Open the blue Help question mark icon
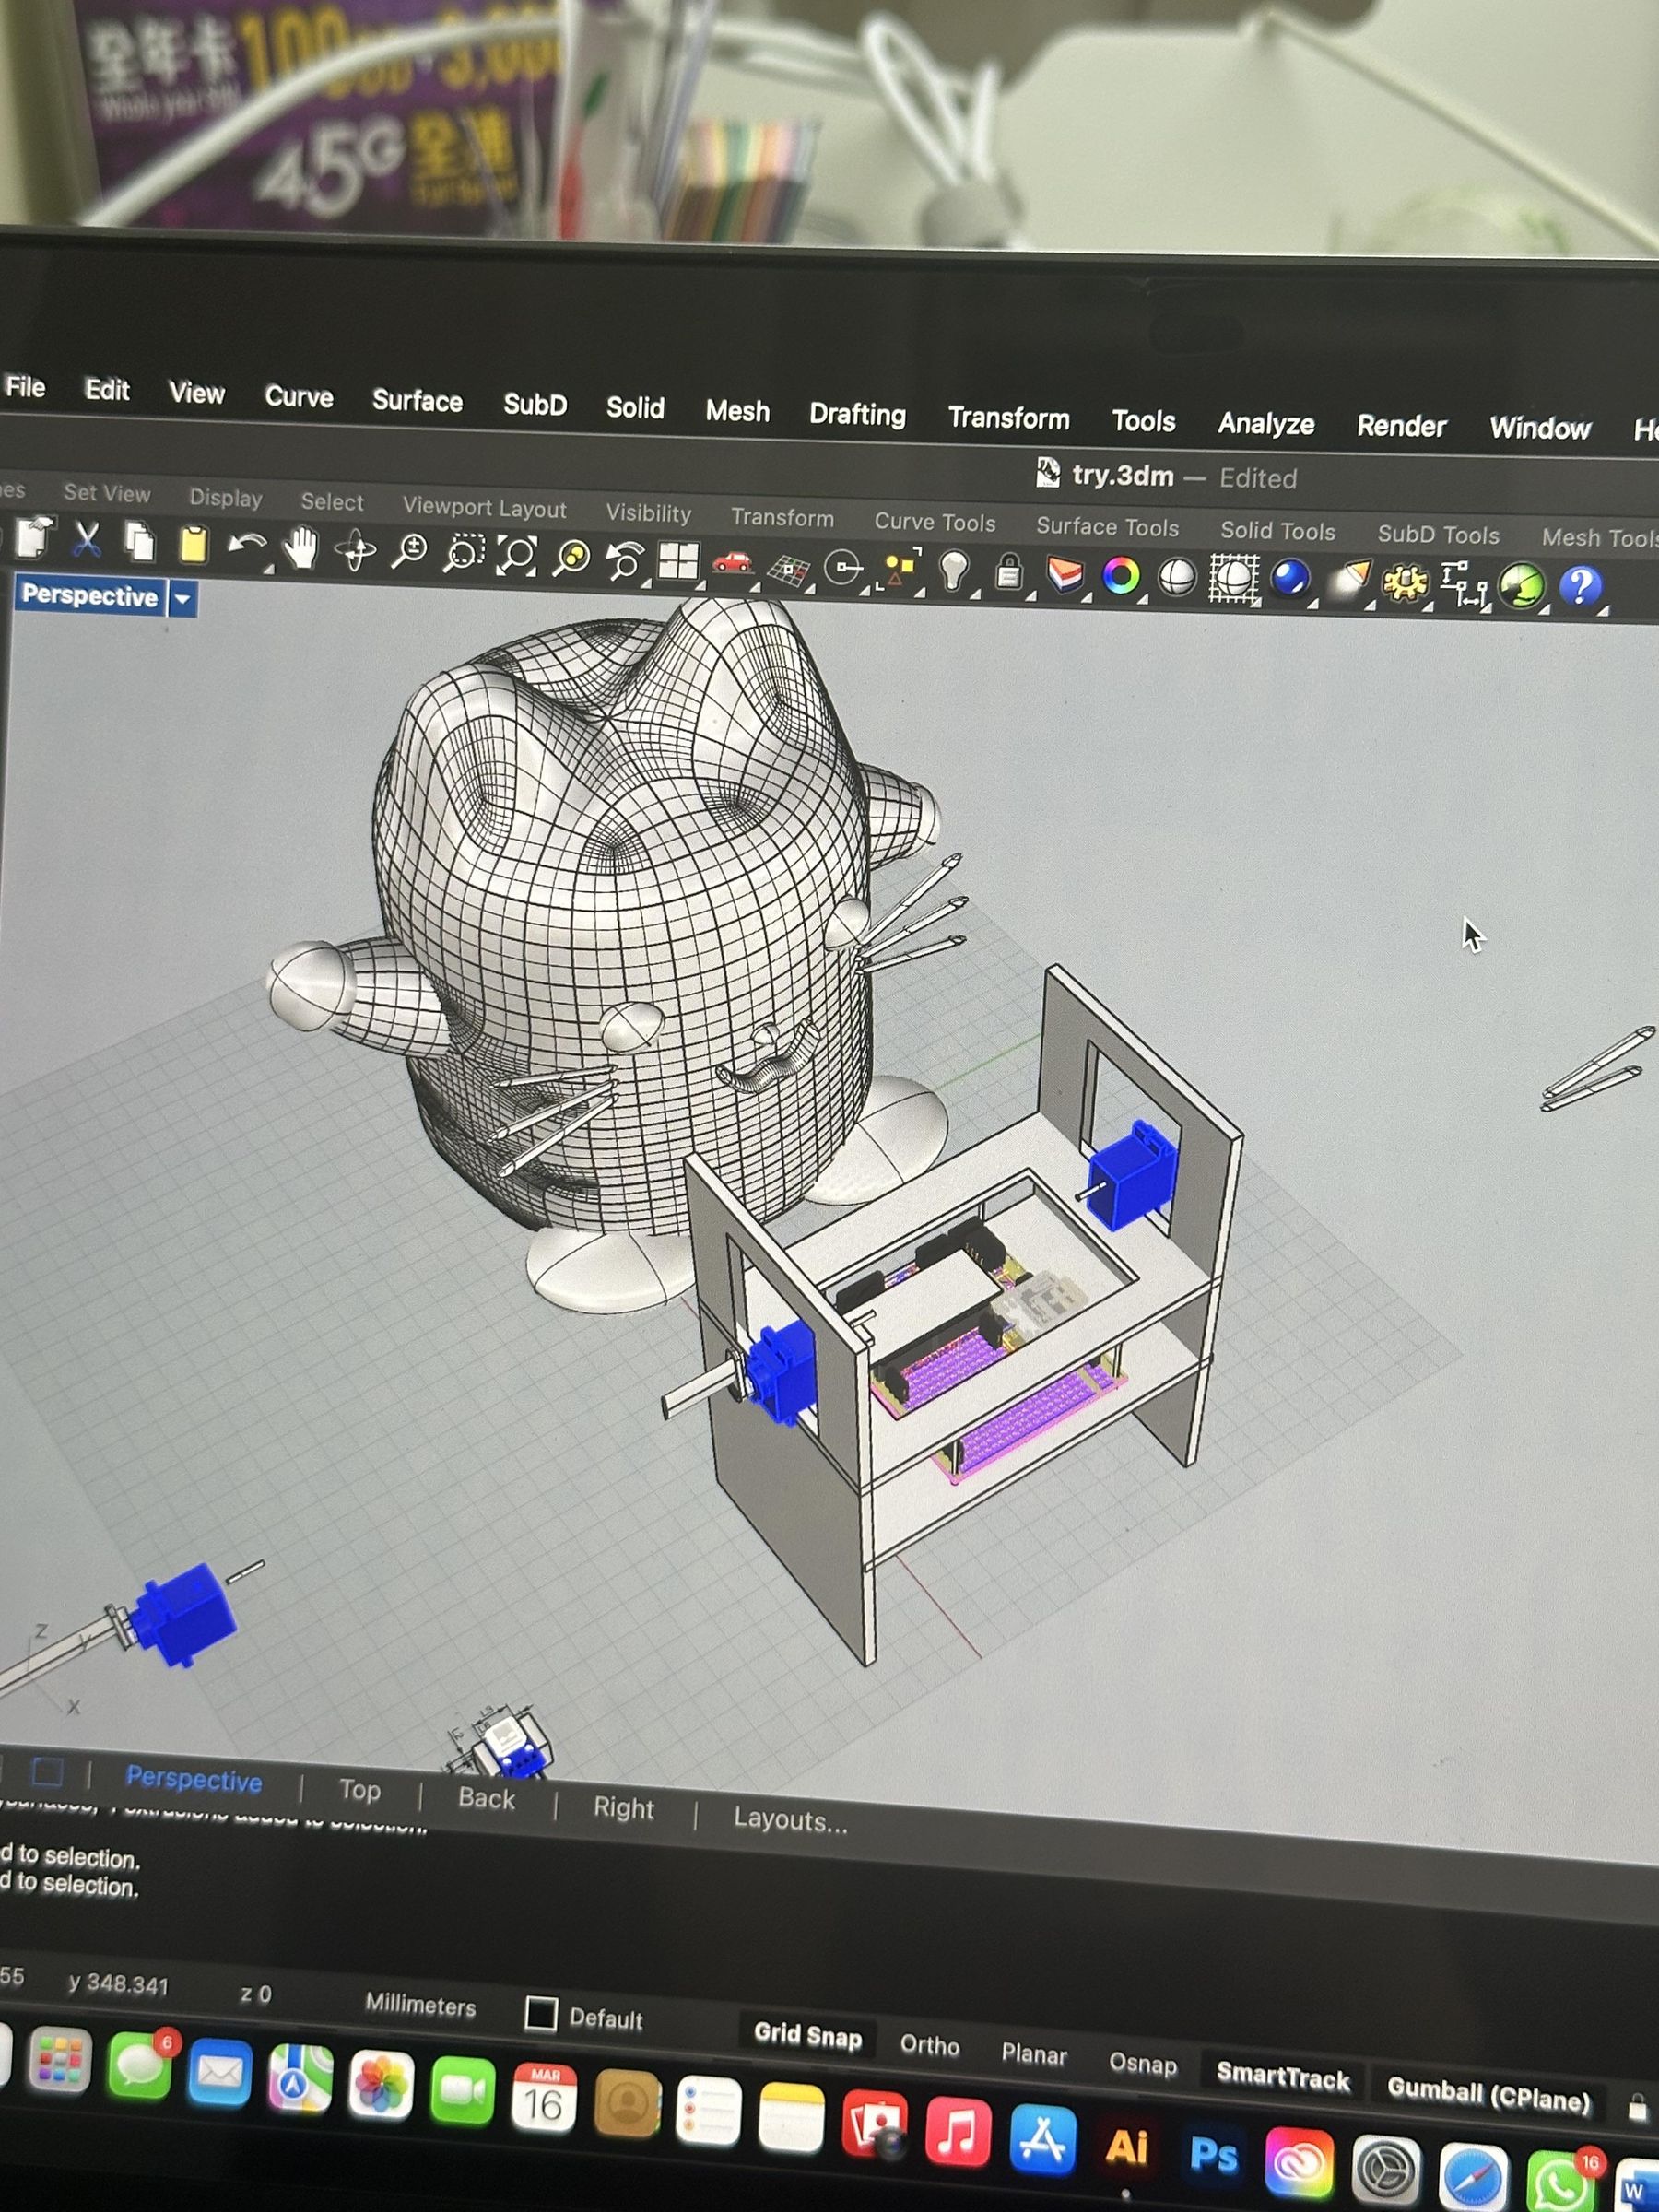The image size is (1659, 2212). coord(1581,588)
